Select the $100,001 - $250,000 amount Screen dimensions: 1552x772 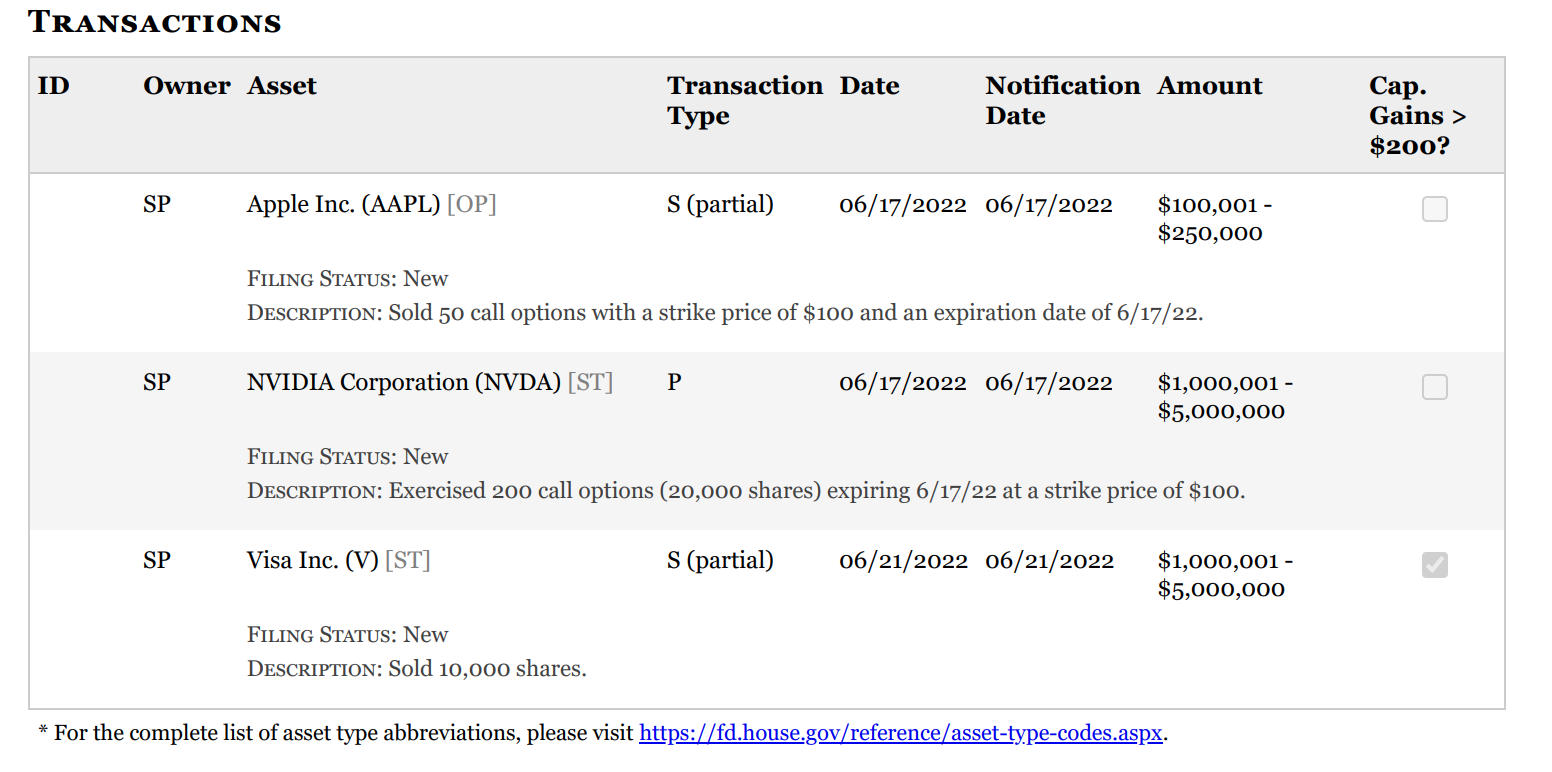pos(1215,219)
